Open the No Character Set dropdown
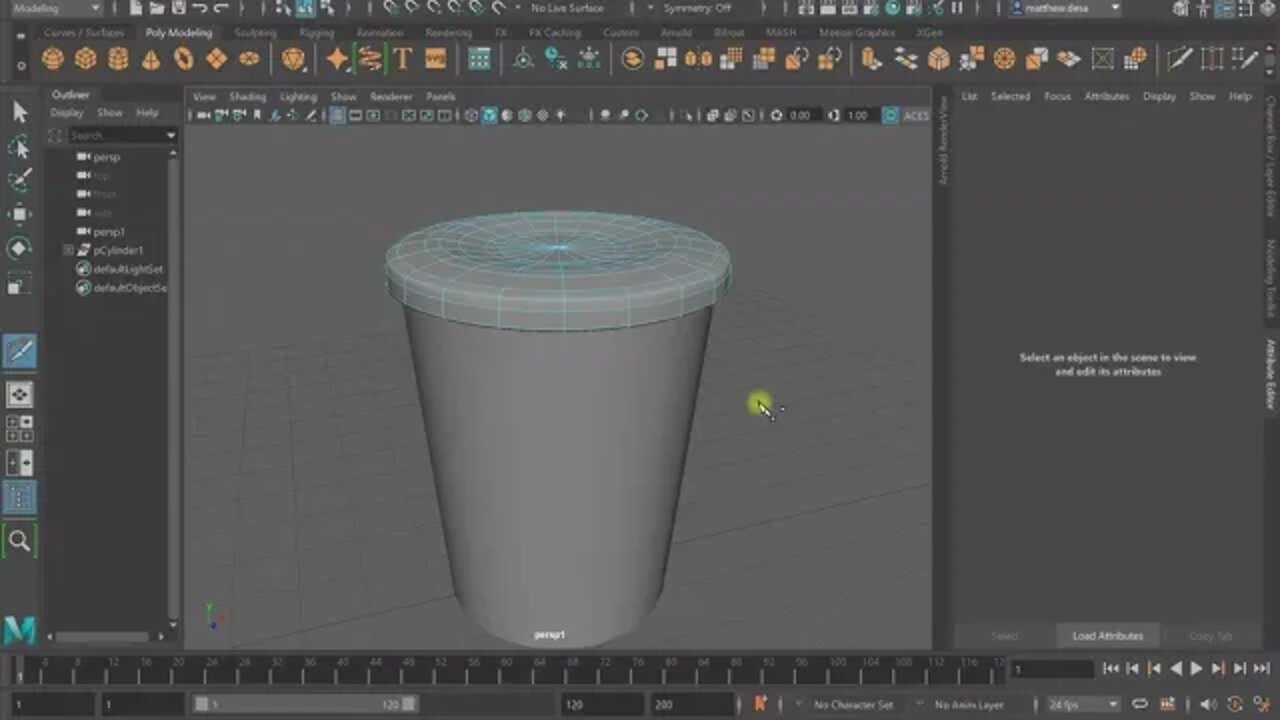The width and height of the screenshot is (1280, 720). click(853, 705)
